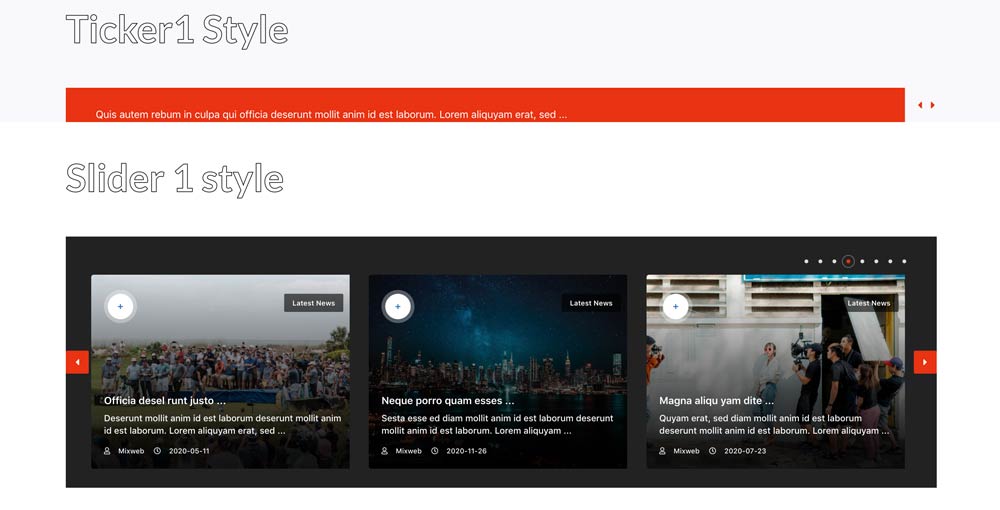Image resolution: width=1000 pixels, height=510 pixels.
Task: Select the active red pagination dot
Action: 848,262
